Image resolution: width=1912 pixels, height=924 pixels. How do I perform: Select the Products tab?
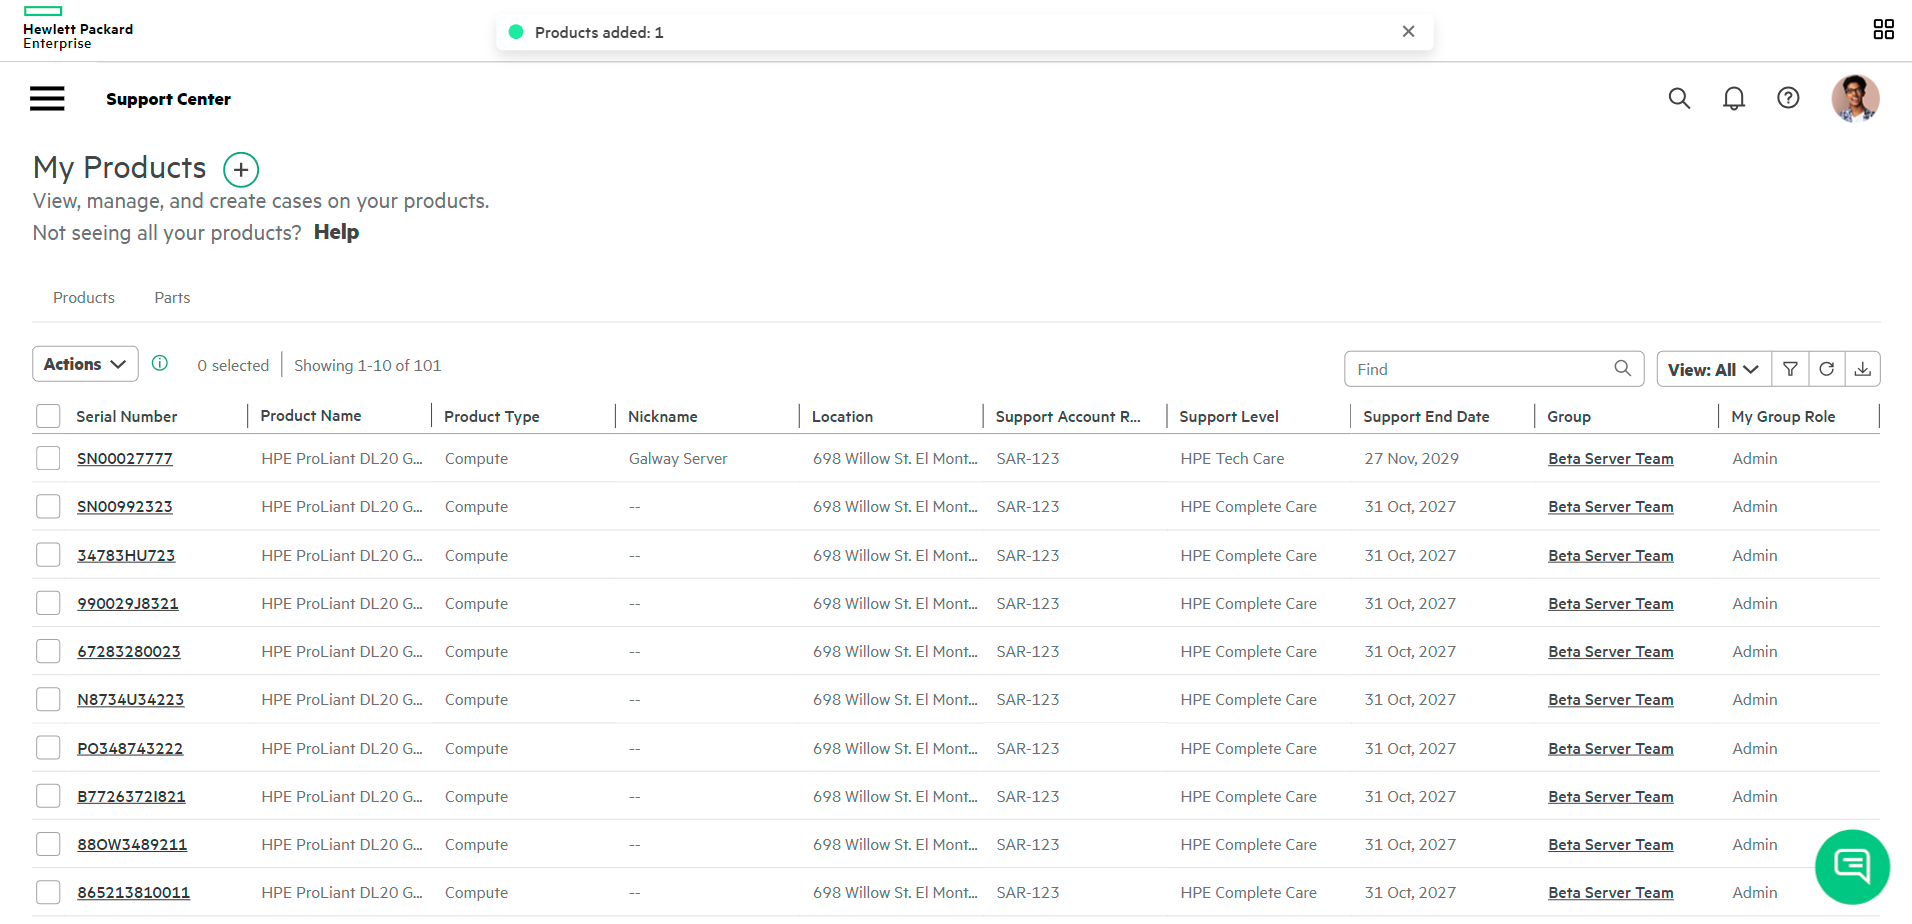[84, 298]
